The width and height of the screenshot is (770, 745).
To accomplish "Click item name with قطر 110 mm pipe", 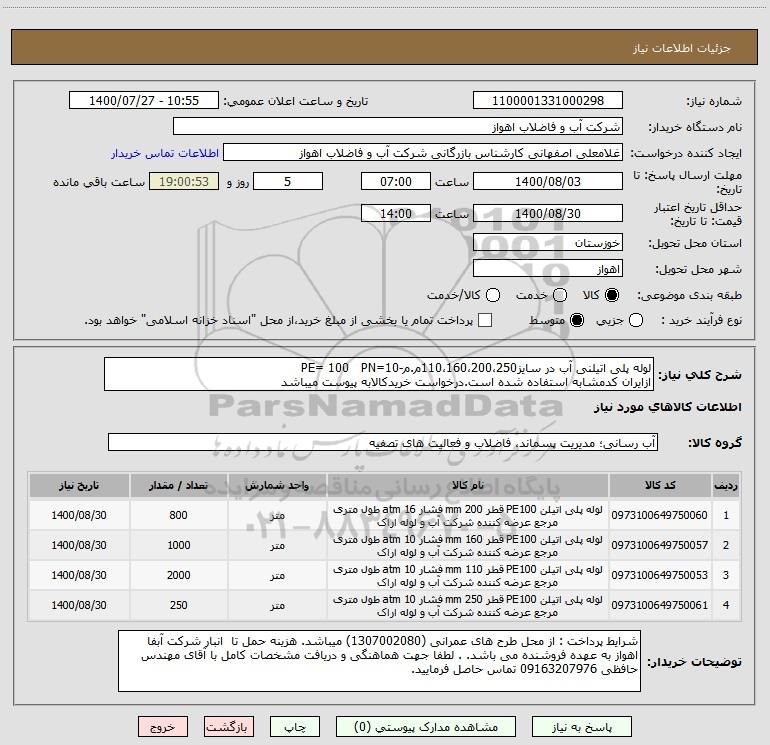I will point(468,576).
